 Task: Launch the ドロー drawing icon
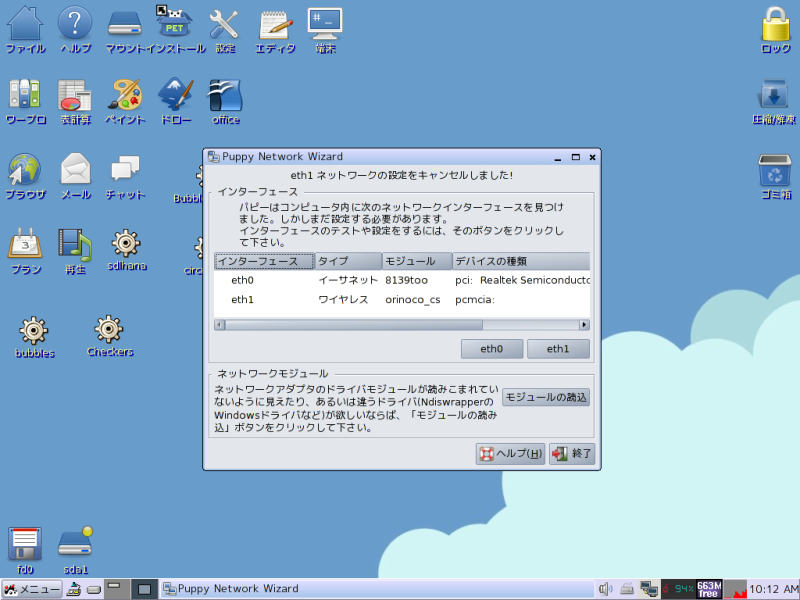(x=176, y=93)
